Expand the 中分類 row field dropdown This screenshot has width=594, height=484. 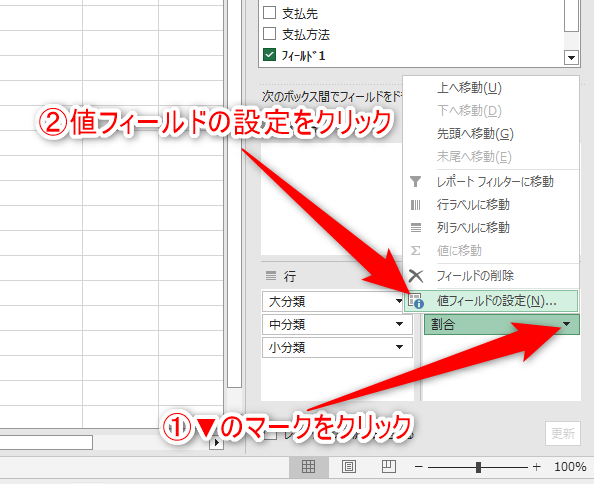click(399, 324)
